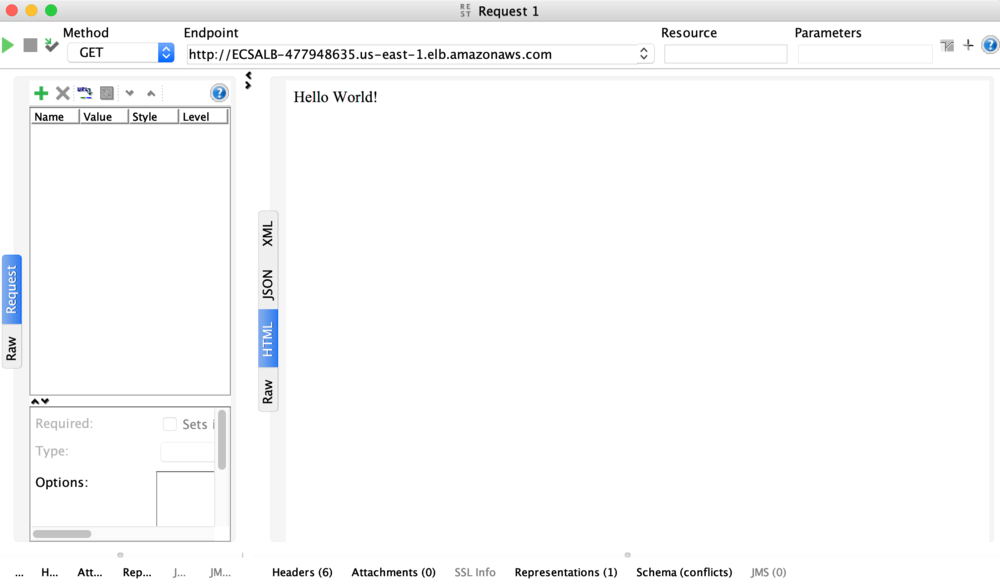
Task: Open the Headers (6) tab
Action: pyautogui.click(x=301, y=572)
